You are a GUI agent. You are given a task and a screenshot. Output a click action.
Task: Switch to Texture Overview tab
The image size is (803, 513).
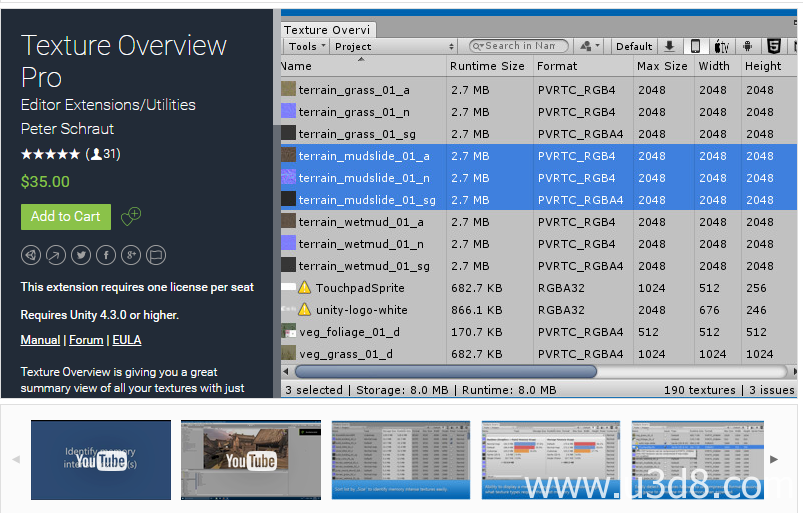(328, 30)
